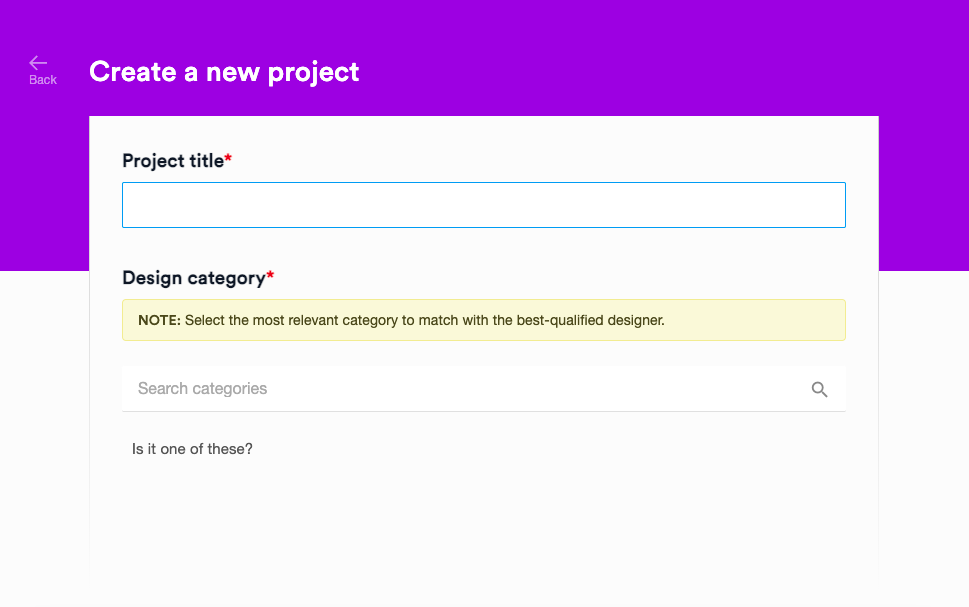969x607 pixels.
Task: Click the word 'Create' in the header
Action: (x=133, y=72)
